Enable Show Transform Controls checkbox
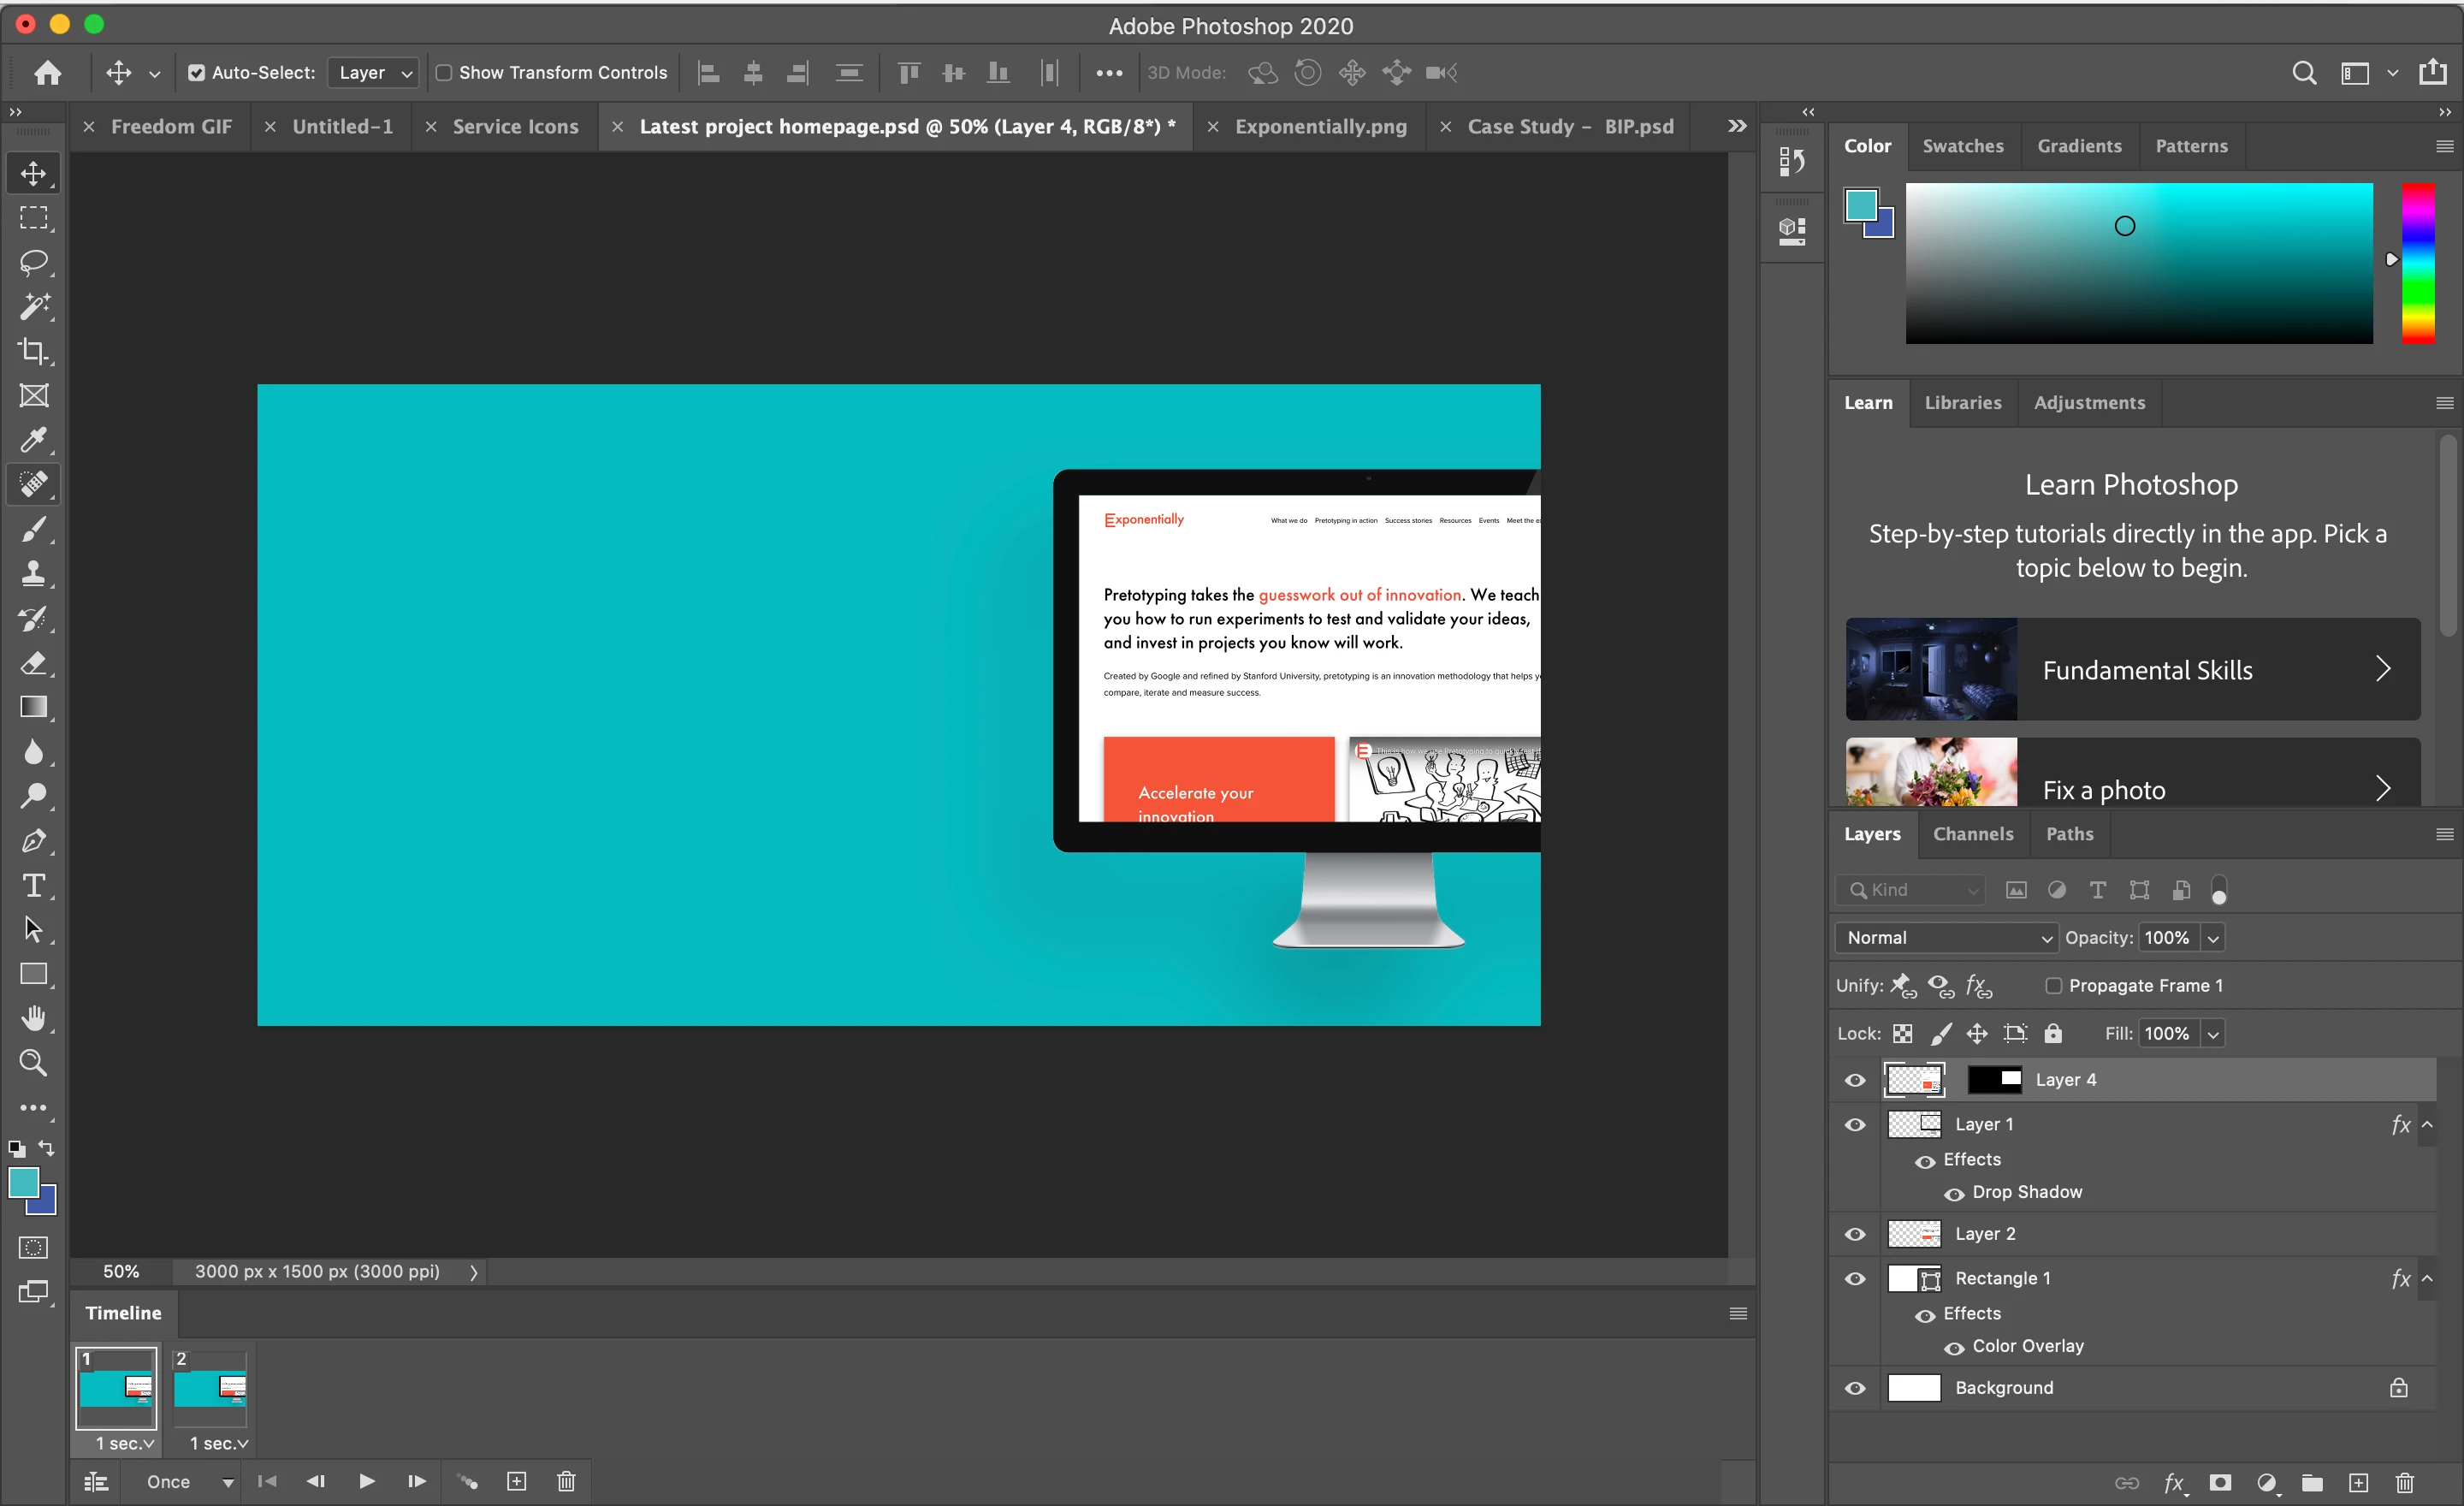 tap(444, 73)
